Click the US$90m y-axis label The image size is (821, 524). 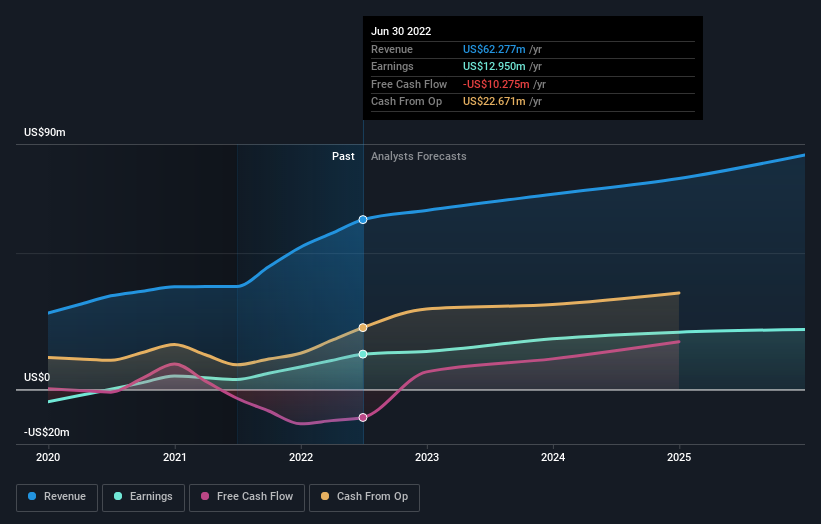click(45, 132)
